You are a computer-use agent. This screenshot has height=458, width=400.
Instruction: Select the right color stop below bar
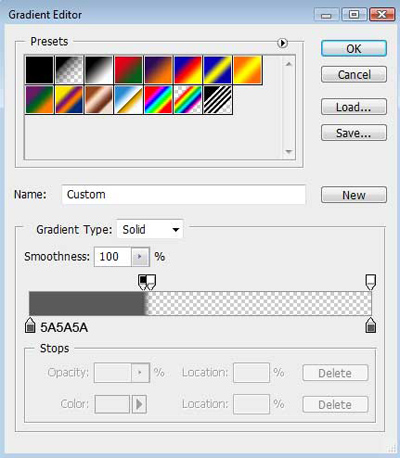(x=371, y=325)
